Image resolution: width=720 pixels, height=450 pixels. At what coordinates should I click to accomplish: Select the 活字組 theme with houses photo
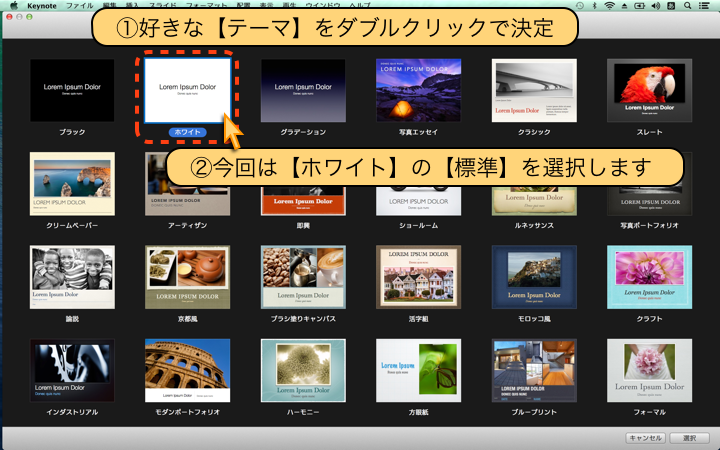pos(418,277)
